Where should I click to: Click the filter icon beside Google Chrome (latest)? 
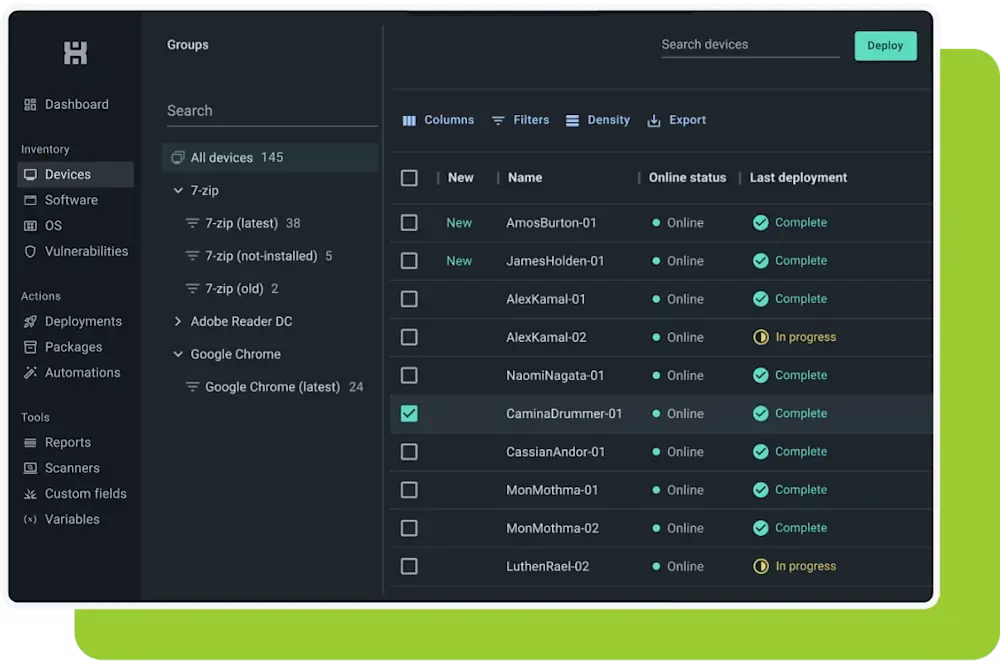tap(192, 387)
